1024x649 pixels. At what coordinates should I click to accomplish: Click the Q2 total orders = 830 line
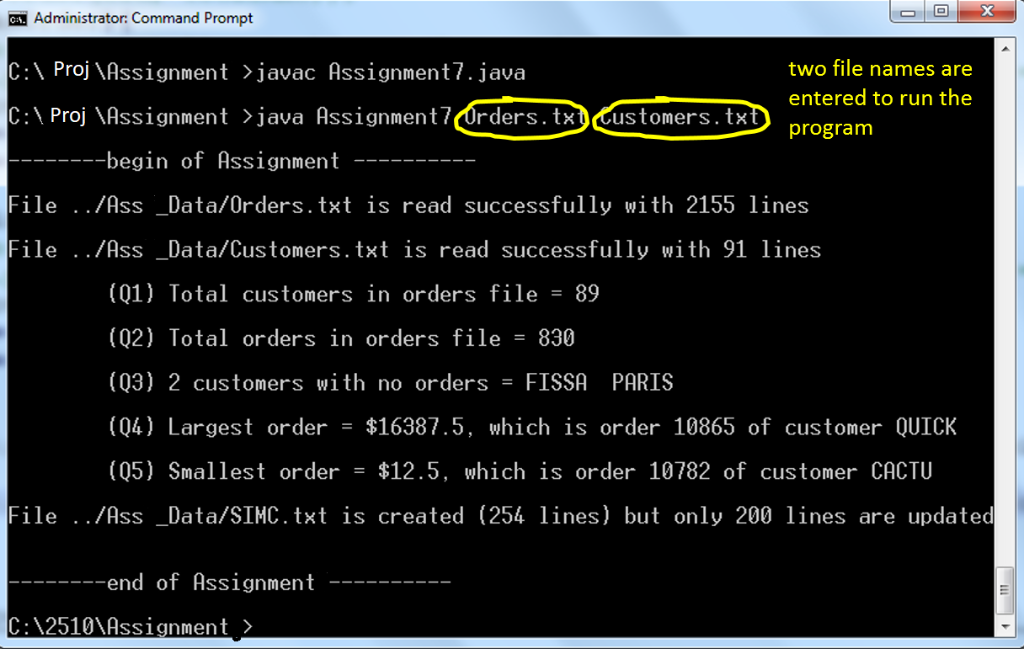(x=341, y=338)
